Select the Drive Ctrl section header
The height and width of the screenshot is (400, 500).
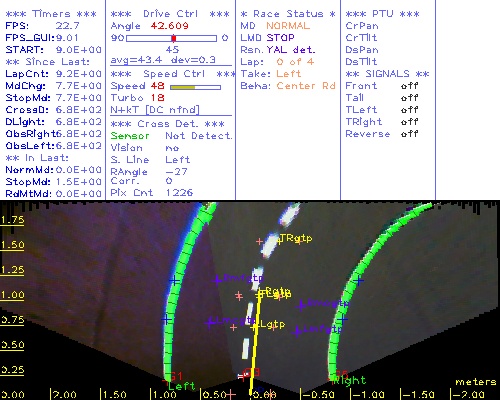coord(170,14)
